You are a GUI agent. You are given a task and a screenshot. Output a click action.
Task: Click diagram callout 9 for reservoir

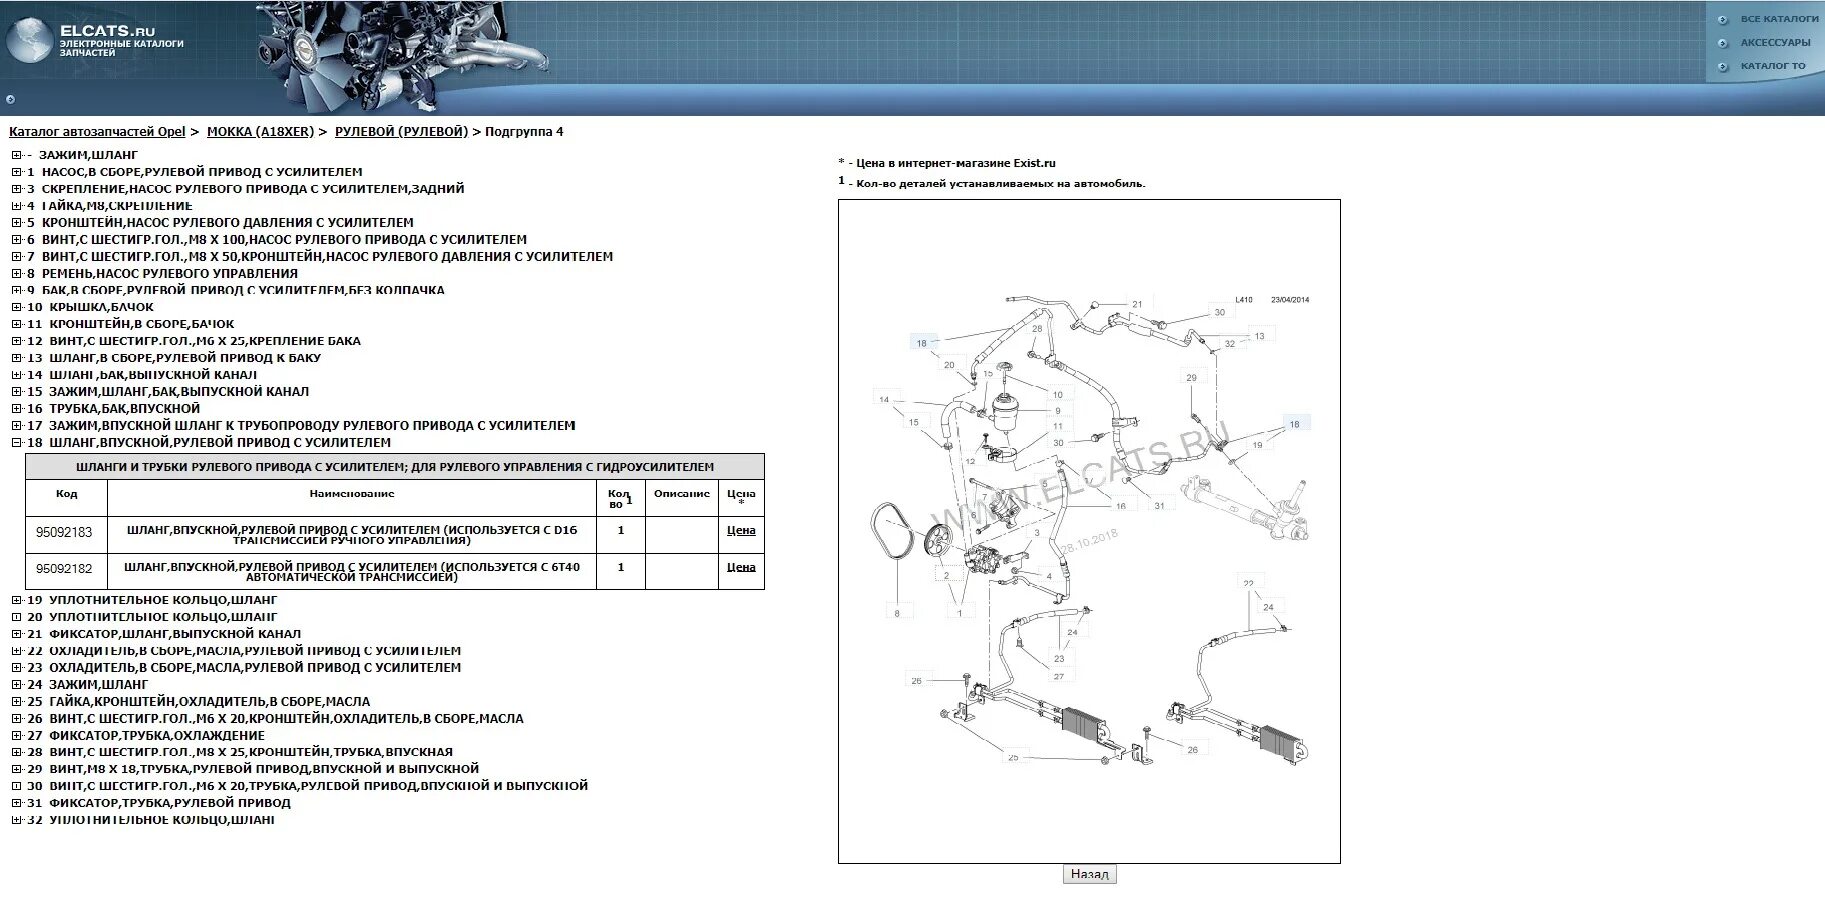click(x=1058, y=411)
